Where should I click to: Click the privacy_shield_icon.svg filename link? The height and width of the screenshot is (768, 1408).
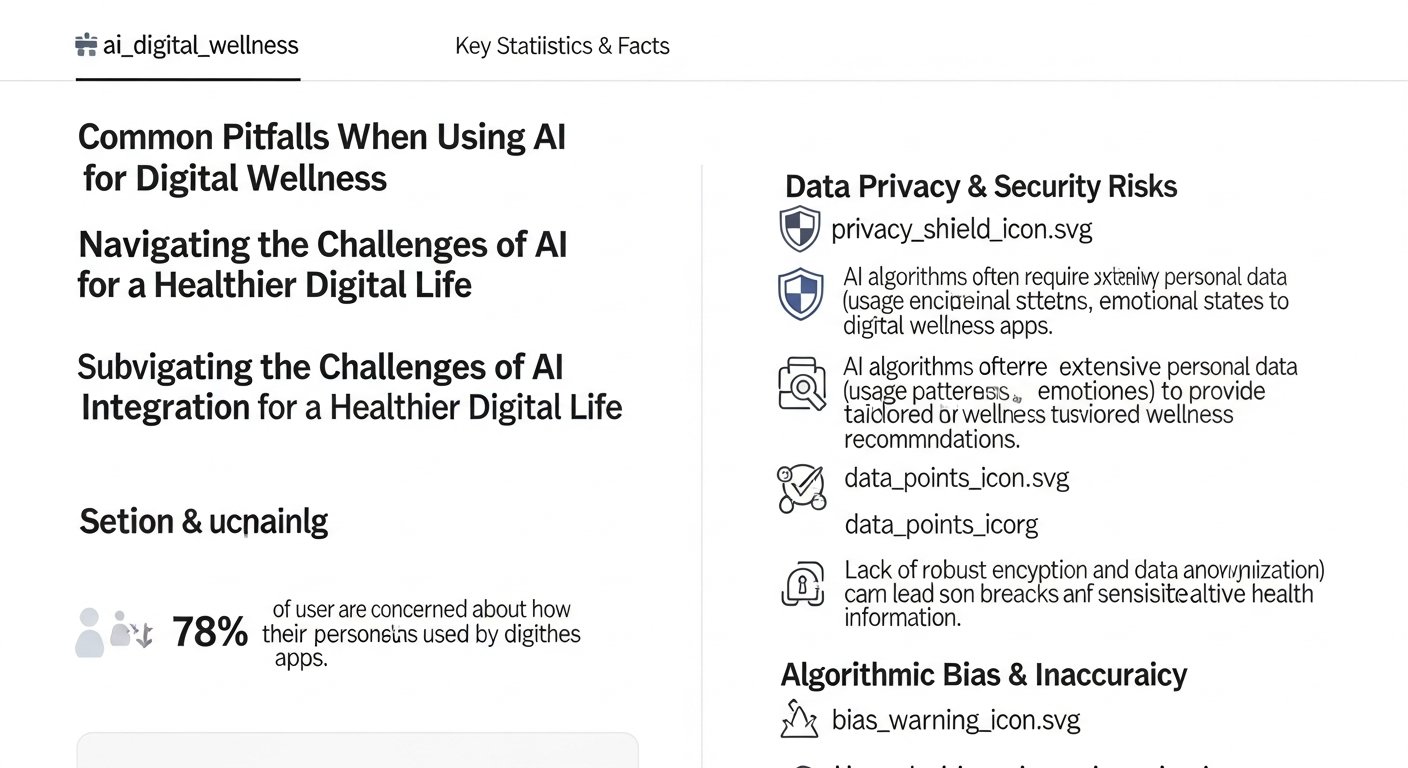(961, 229)
